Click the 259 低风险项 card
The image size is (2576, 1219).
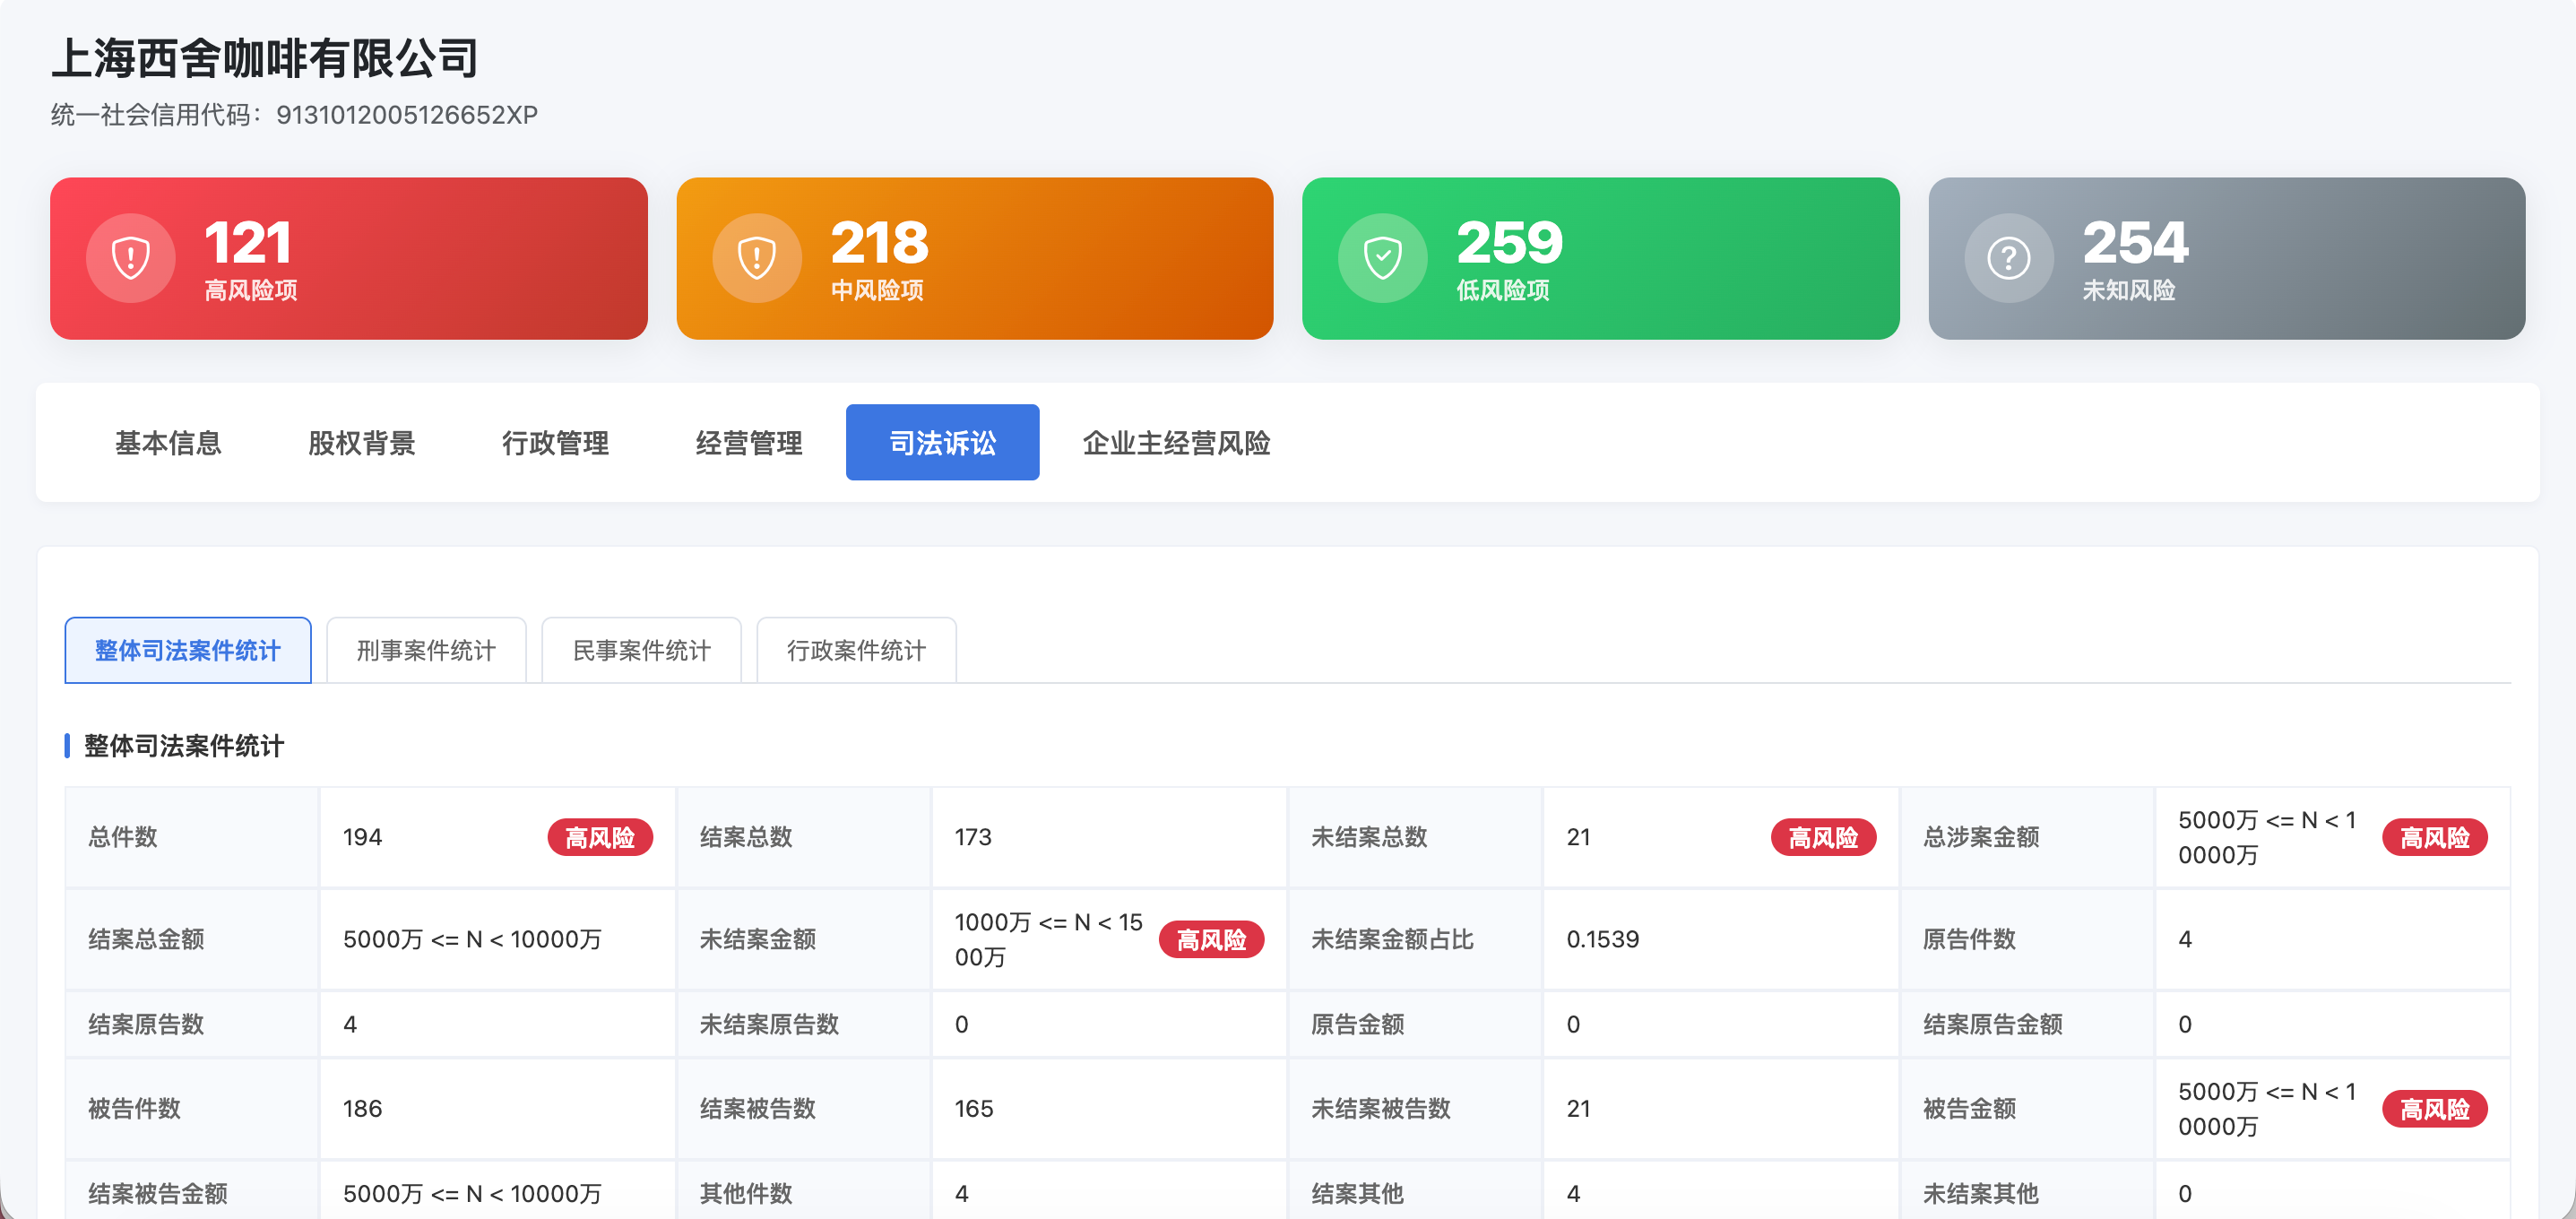1601,258
